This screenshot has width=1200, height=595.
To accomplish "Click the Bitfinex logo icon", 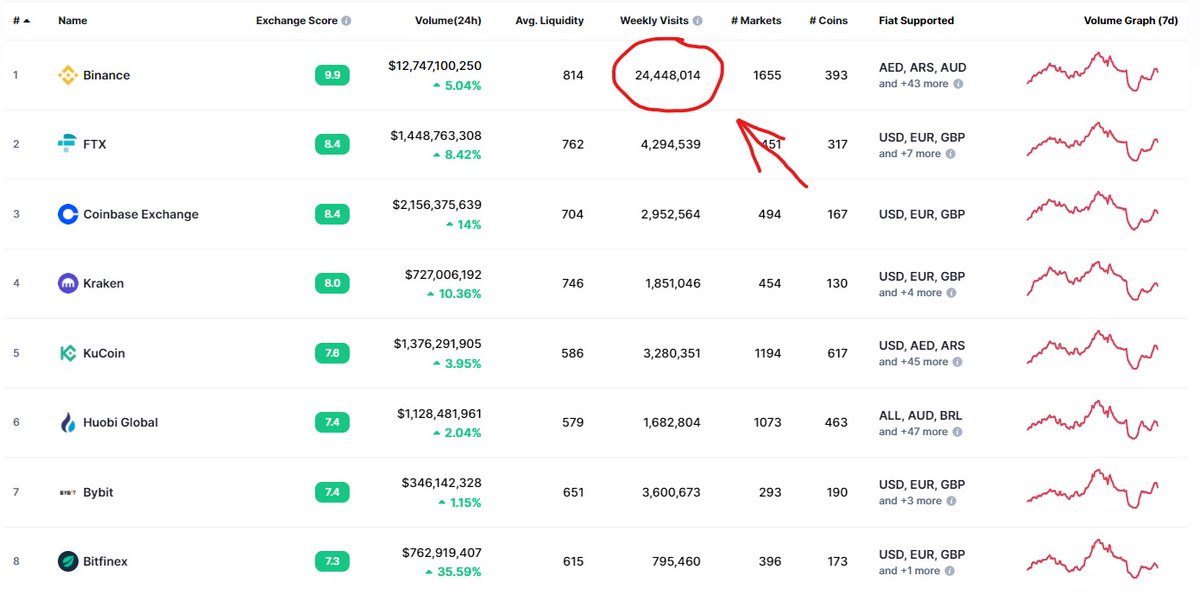I will pos(68,561).
